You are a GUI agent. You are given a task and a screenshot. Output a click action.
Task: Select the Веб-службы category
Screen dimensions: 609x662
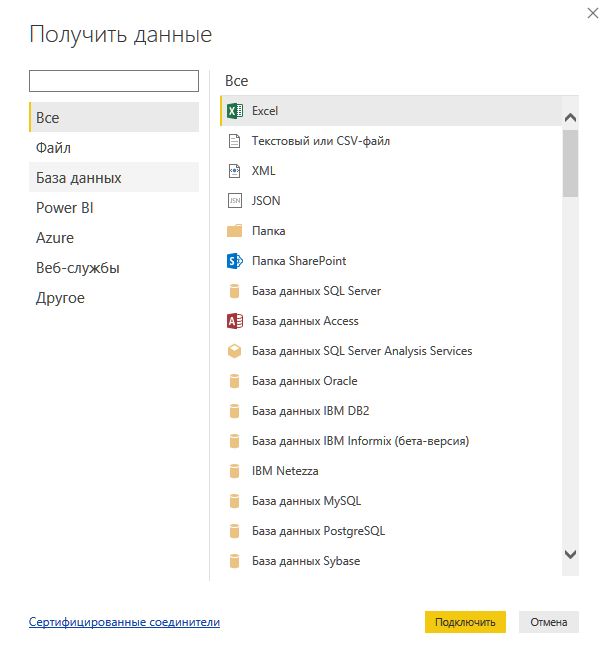pos(114,268)
